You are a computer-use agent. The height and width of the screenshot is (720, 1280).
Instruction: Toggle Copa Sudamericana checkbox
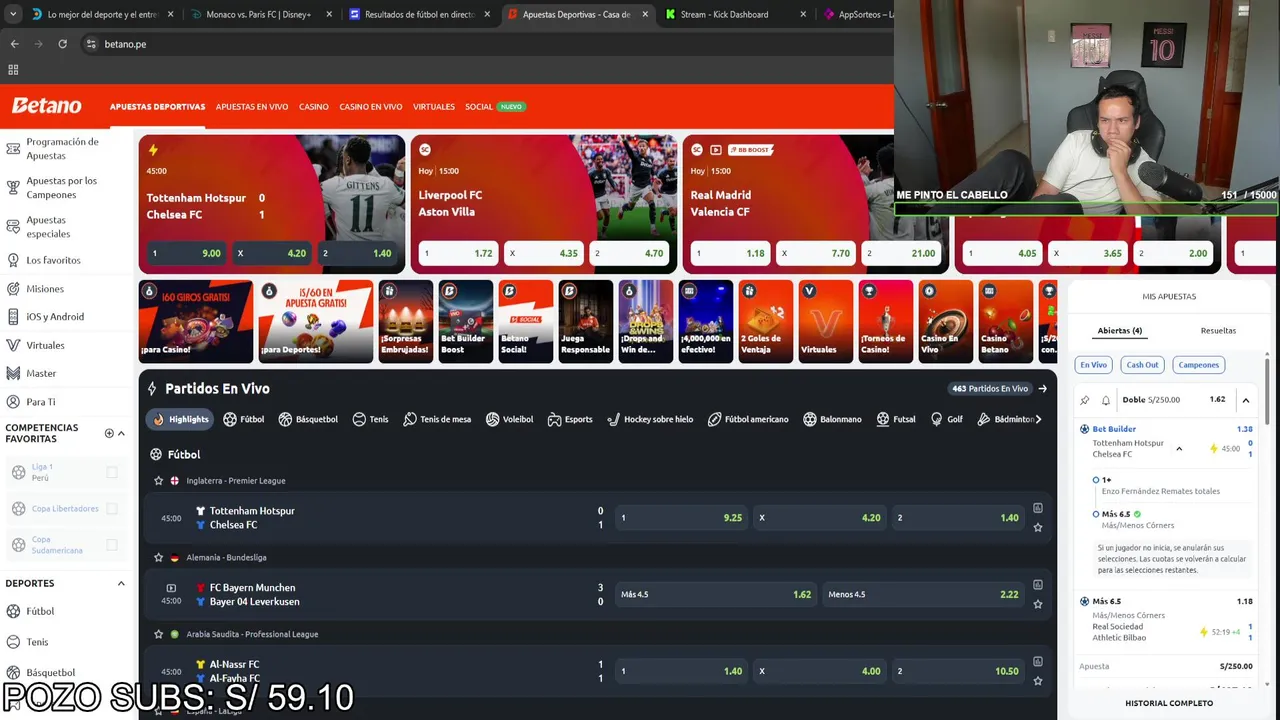tap(111, 545)
